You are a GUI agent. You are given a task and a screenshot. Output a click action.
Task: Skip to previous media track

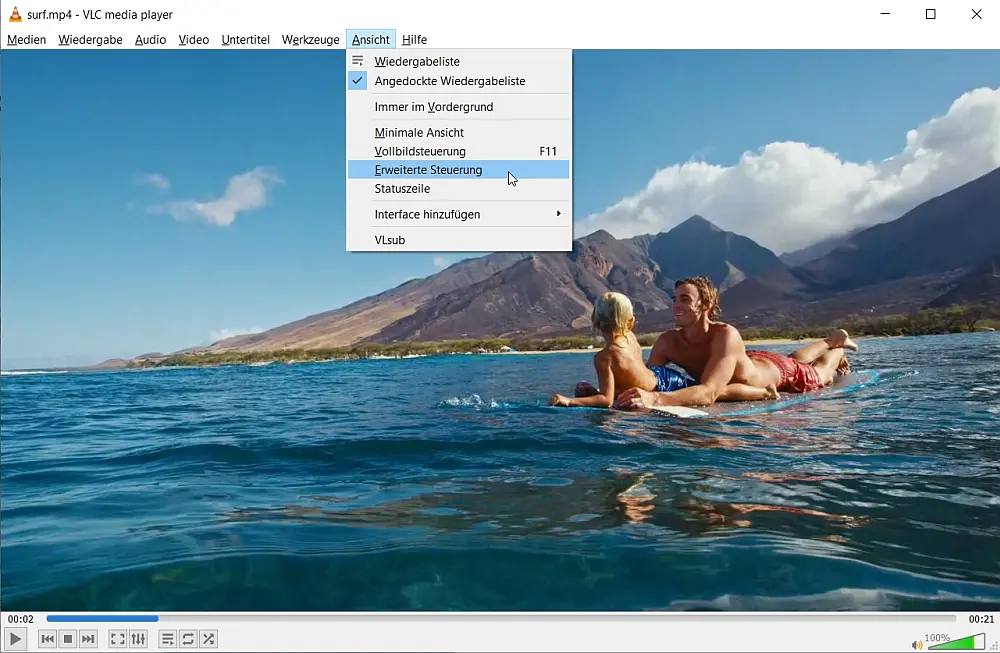pos(47,638)
